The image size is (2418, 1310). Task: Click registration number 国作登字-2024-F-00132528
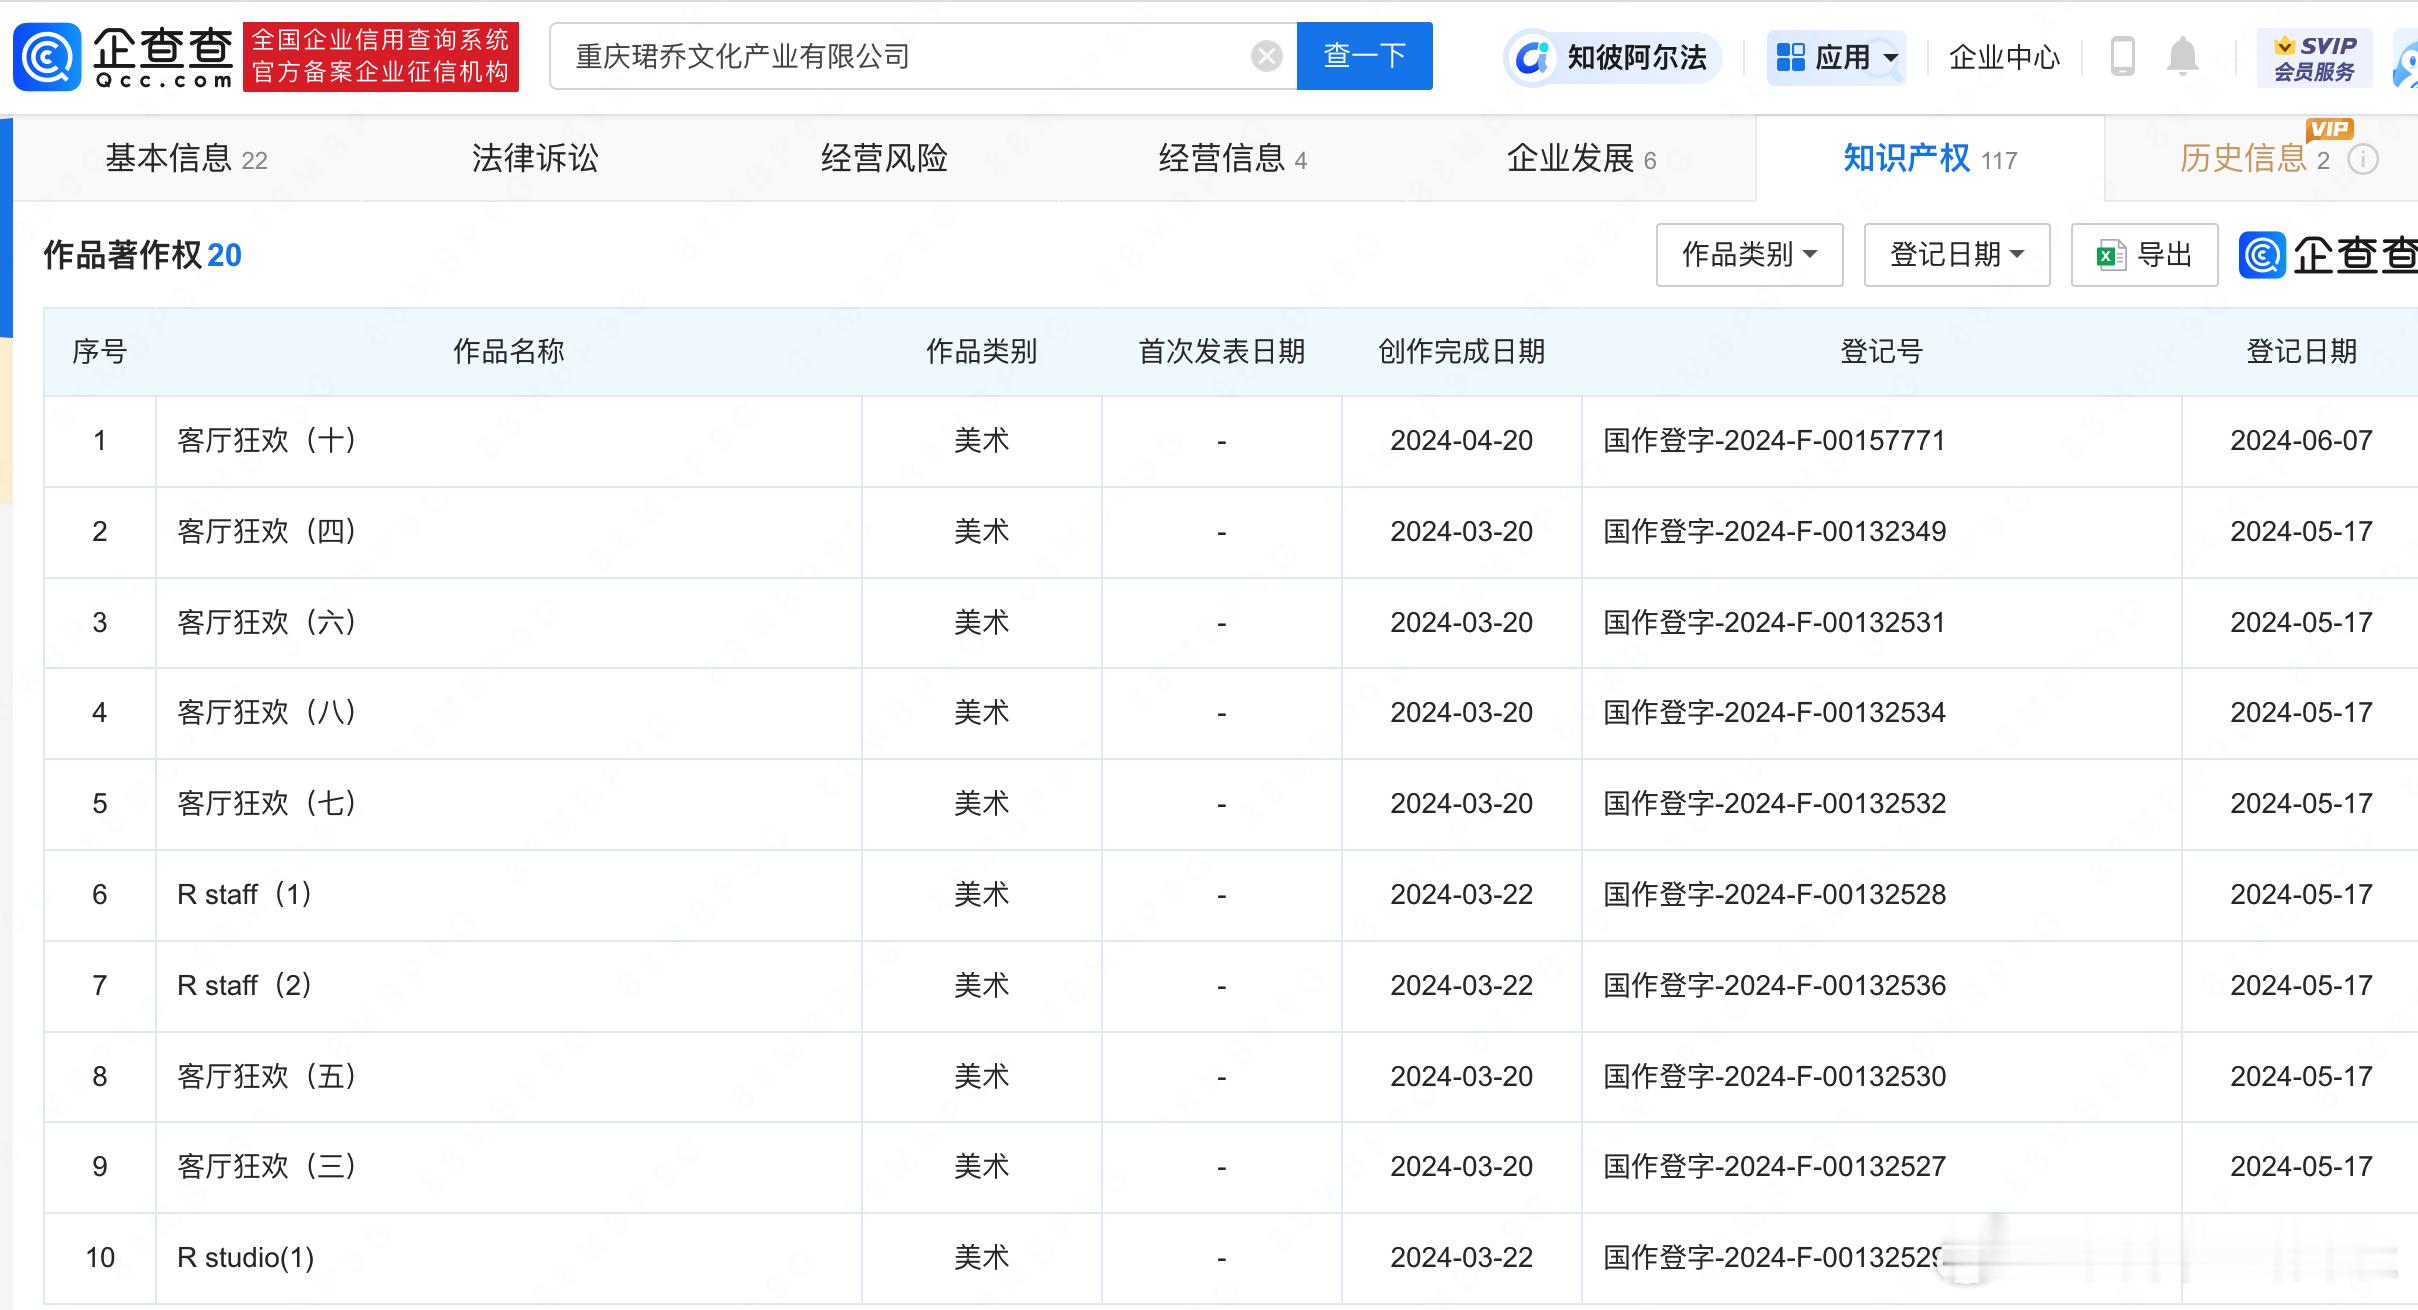pyautogui.click(x=1774, y=895)
